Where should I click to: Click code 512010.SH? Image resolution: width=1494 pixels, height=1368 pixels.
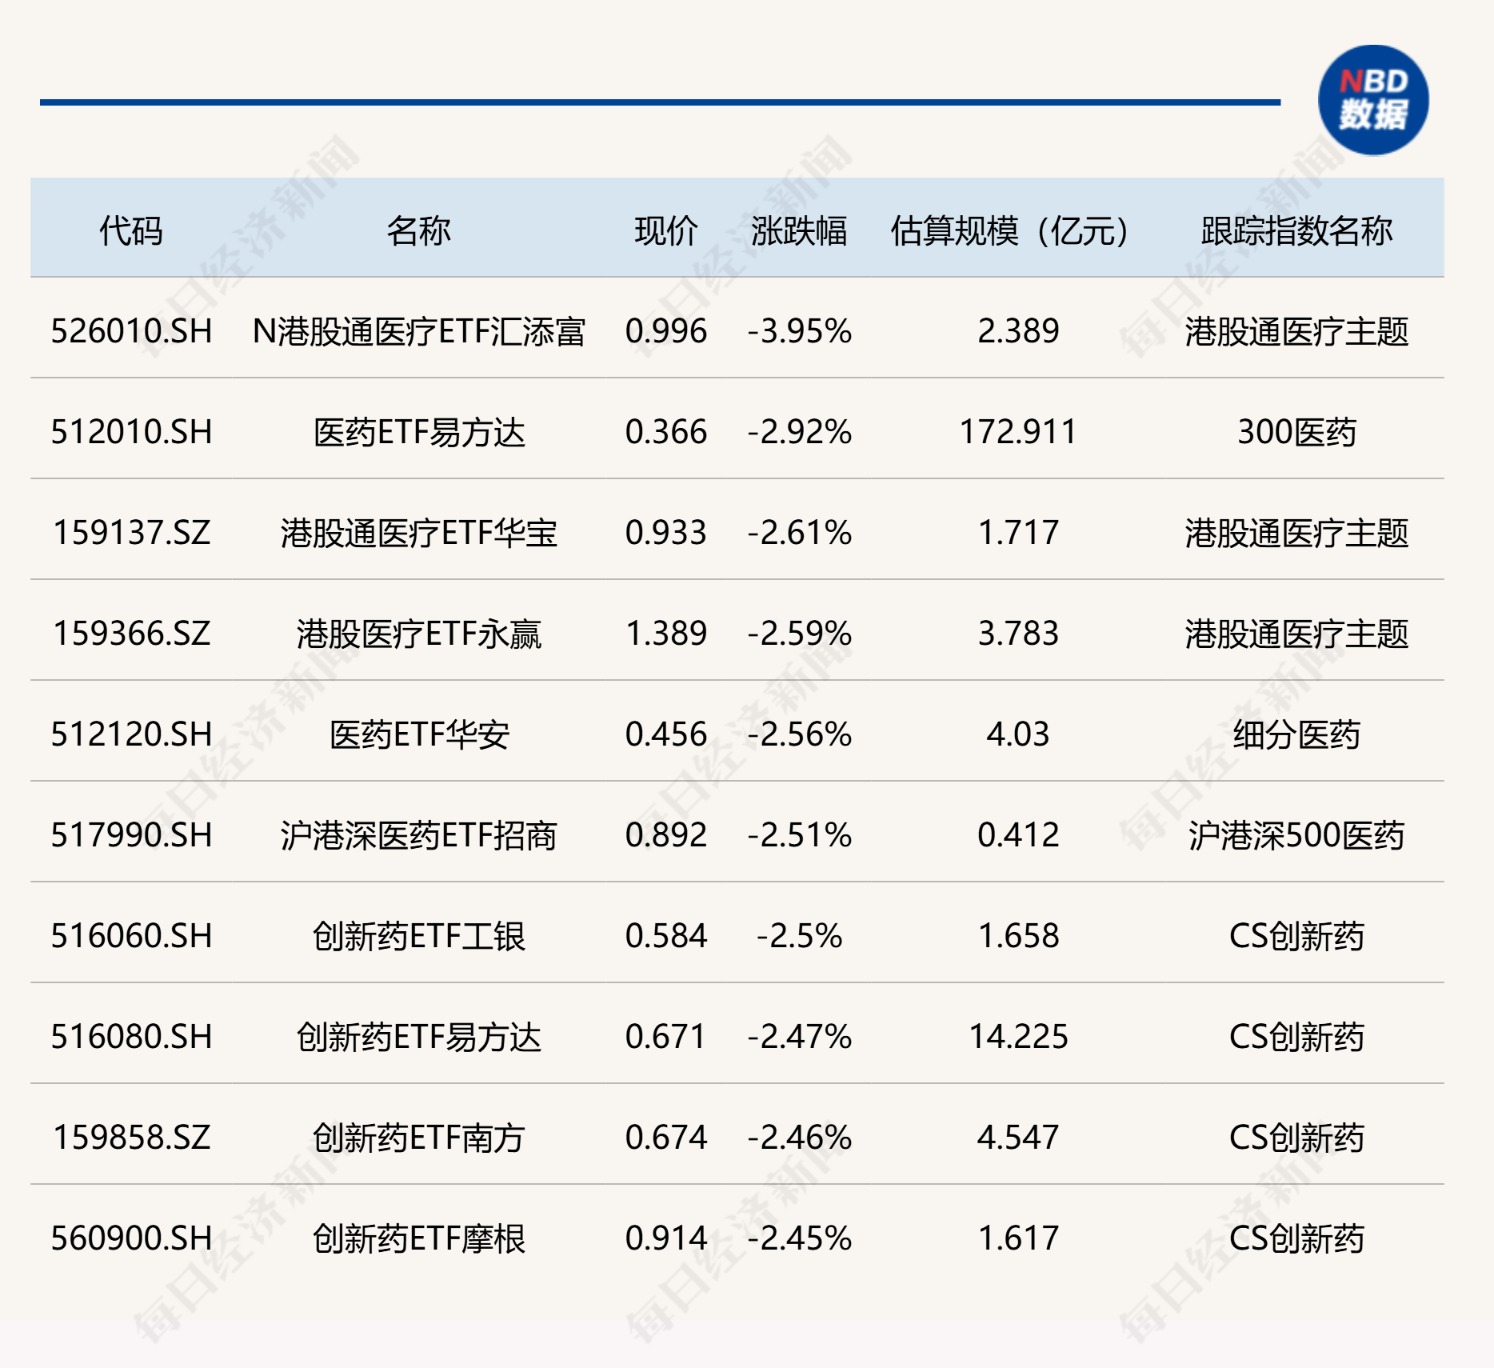coord(132,432)
